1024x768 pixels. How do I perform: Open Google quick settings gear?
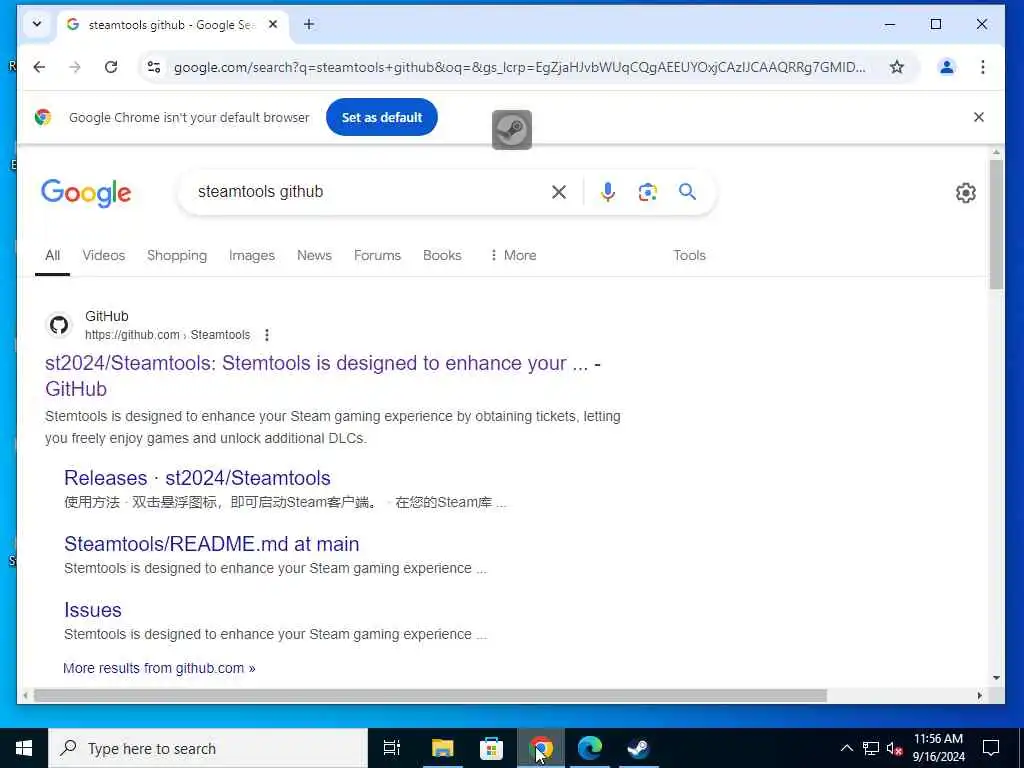(965, 193)
